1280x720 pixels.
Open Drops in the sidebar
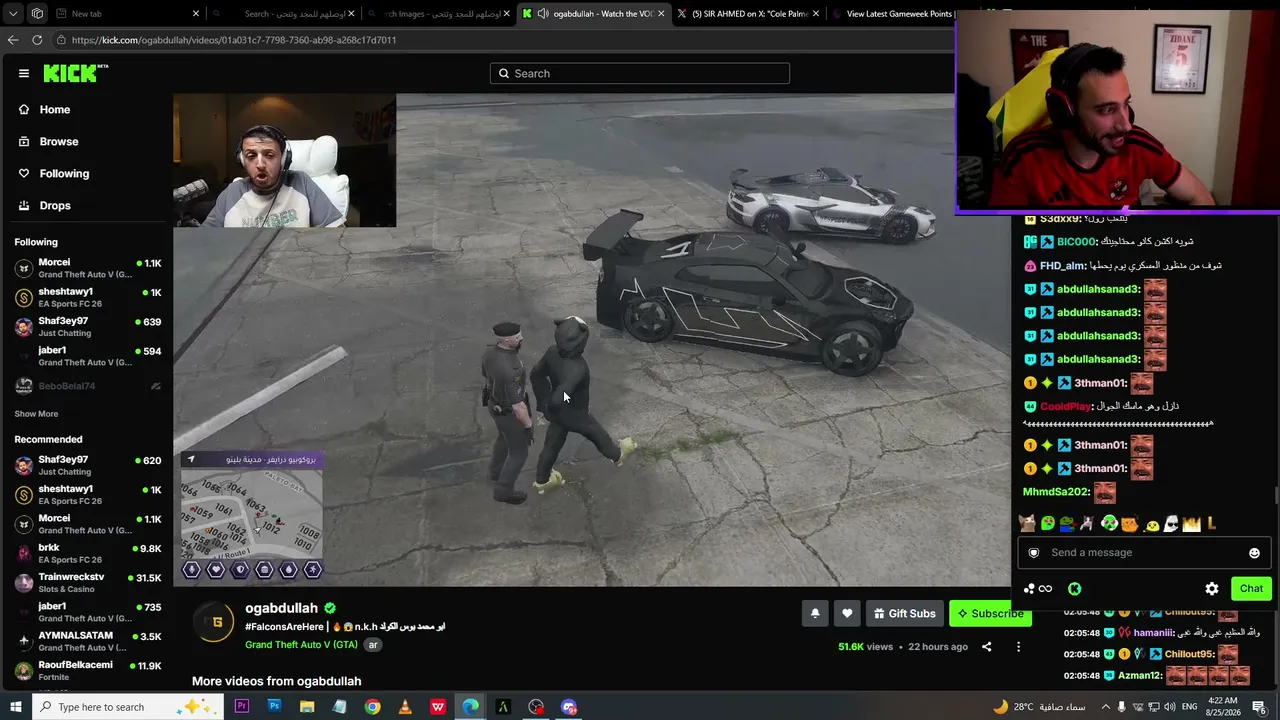pyautogui.click(x=55, y=205)
